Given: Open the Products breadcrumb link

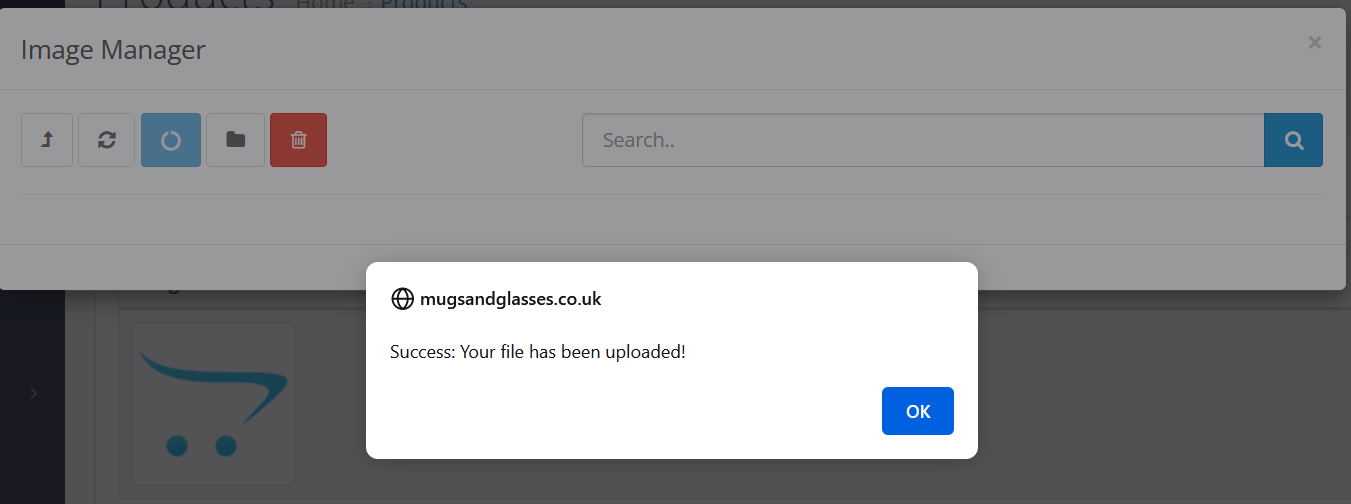Looking at the screenshot, I should 424,4.
